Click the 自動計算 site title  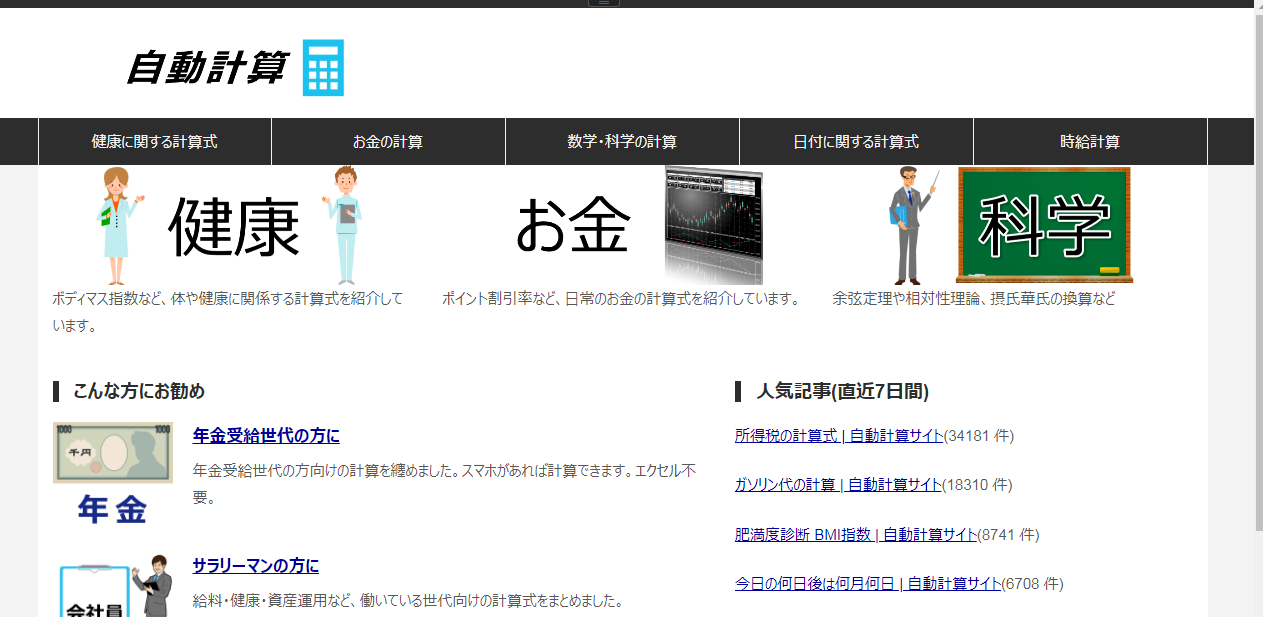pos(208,68)
